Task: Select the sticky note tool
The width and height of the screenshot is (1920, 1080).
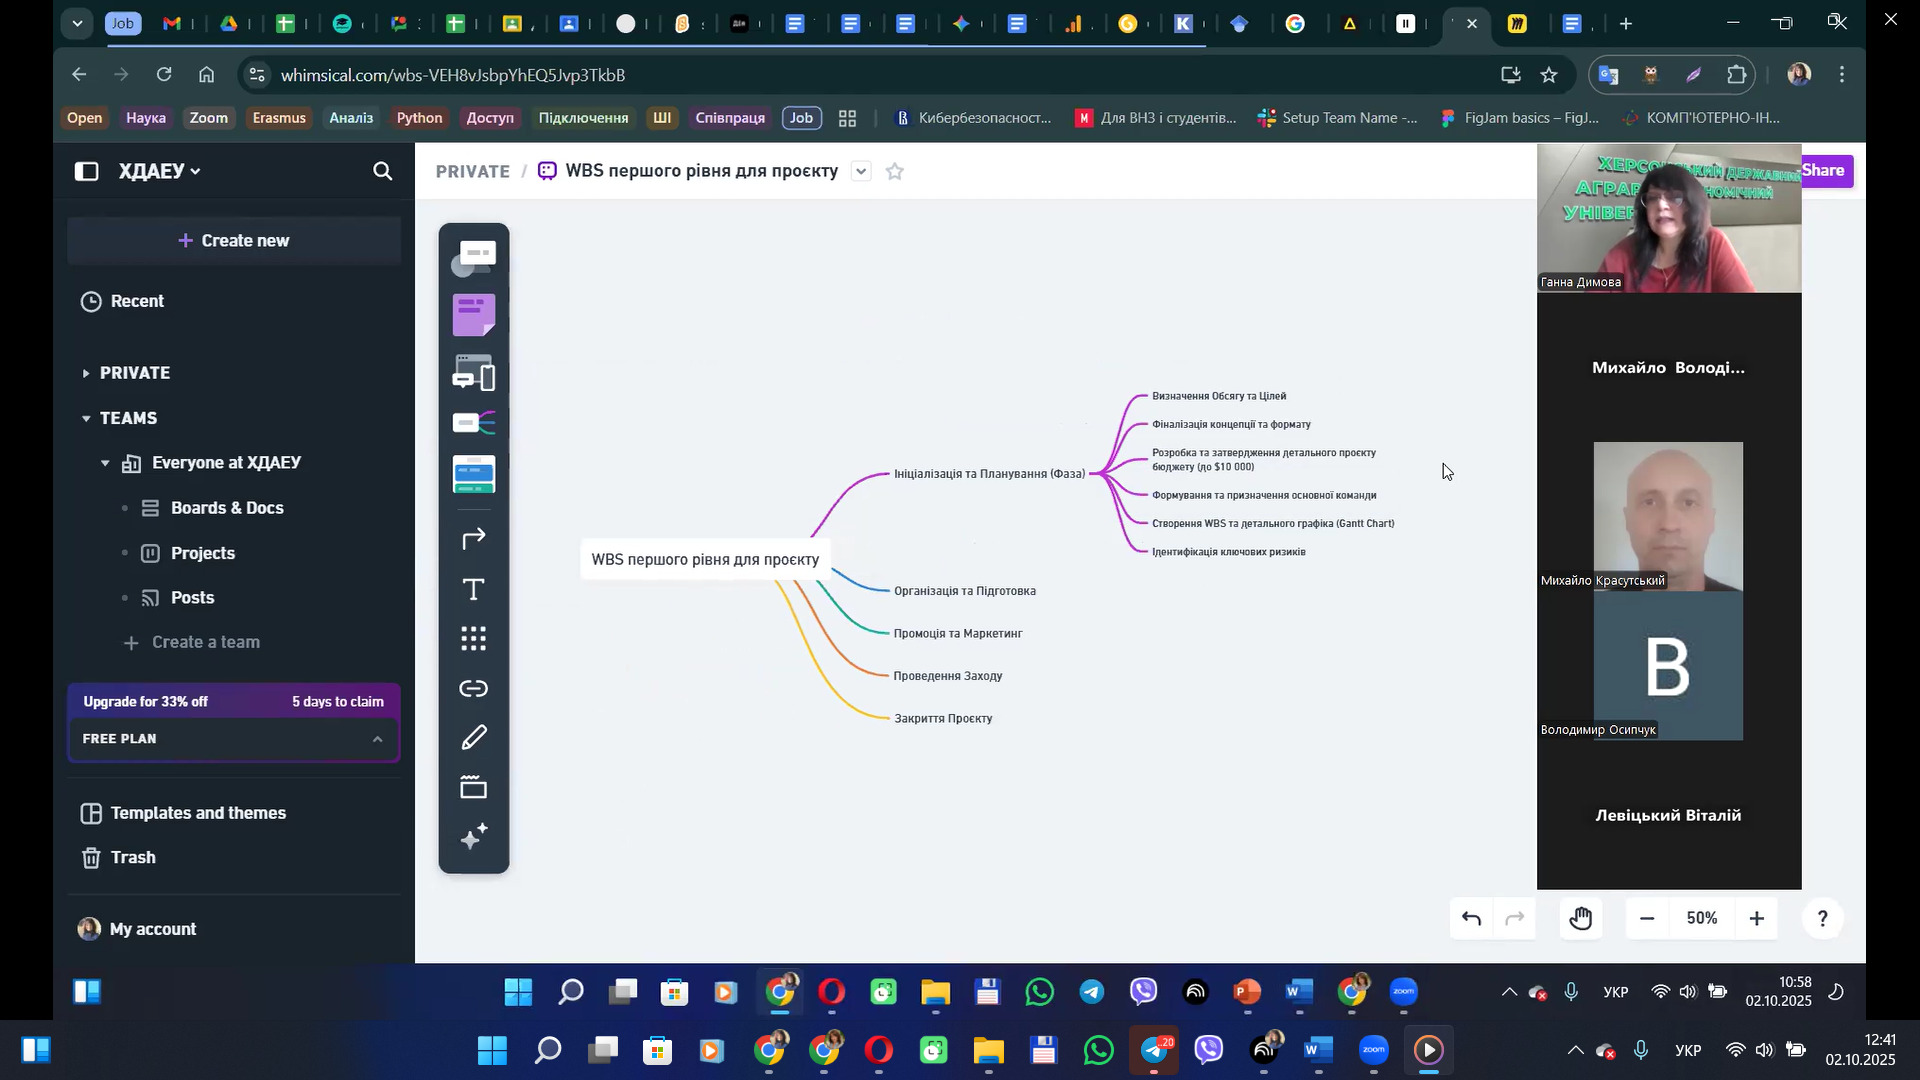Action: tap(474, 315)
